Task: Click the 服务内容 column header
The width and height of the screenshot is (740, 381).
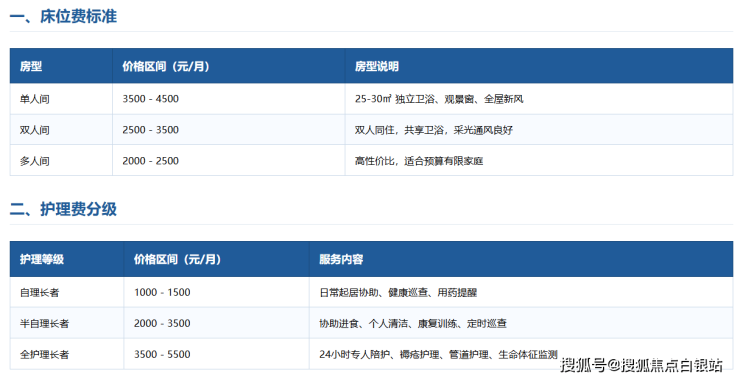Action: point(341,259)
